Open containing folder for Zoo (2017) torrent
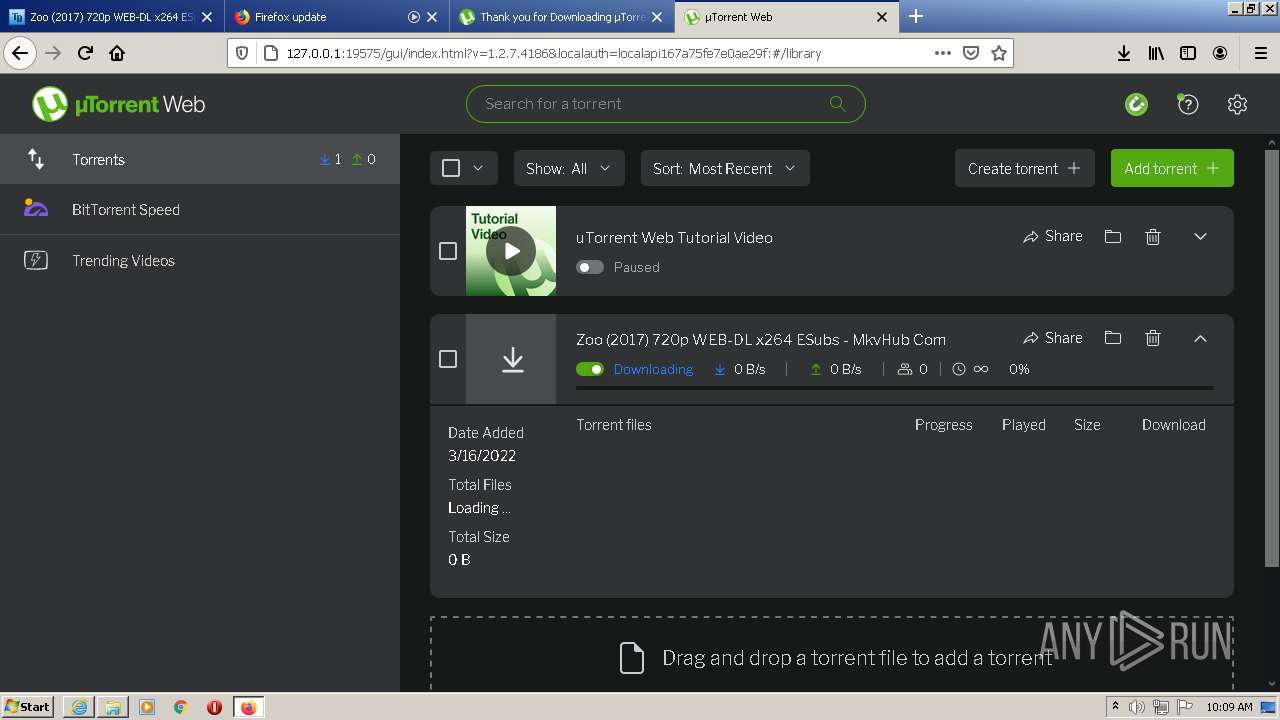This screenshot has width=1280, height=720. coord(1112,338)
